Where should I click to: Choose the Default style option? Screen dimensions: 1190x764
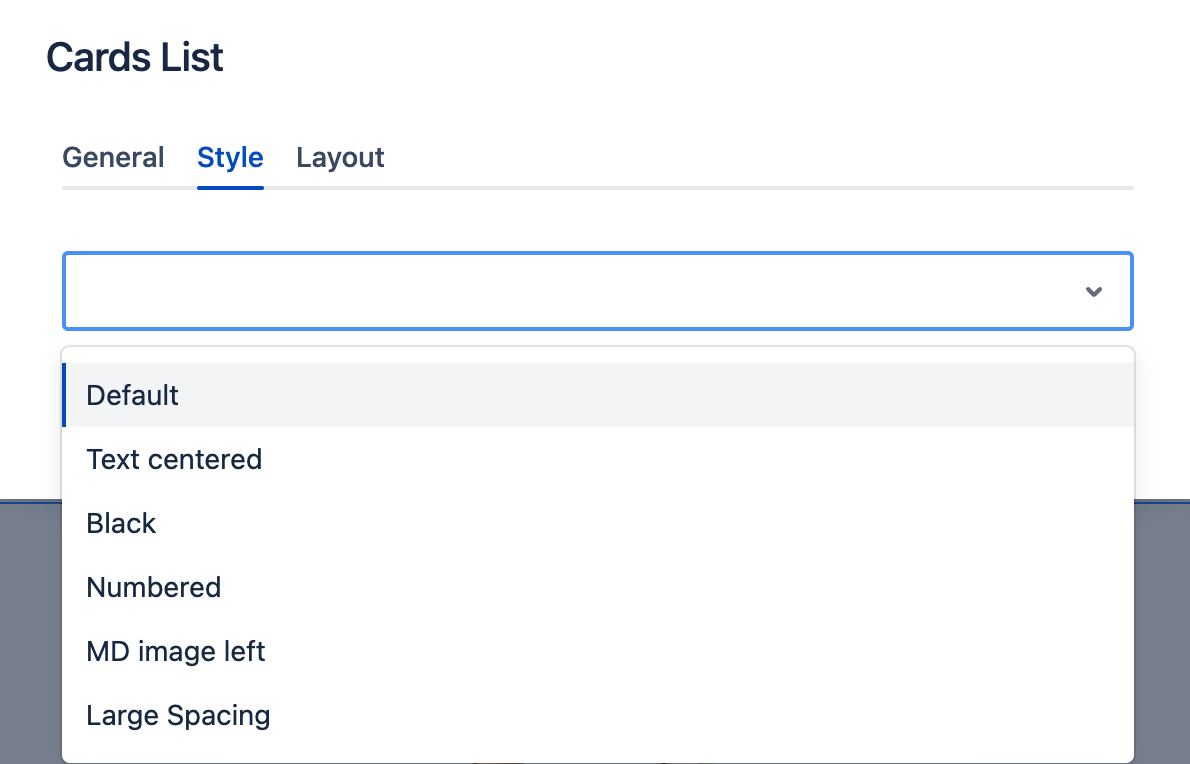pyautogui.click(x=598, y=395)
